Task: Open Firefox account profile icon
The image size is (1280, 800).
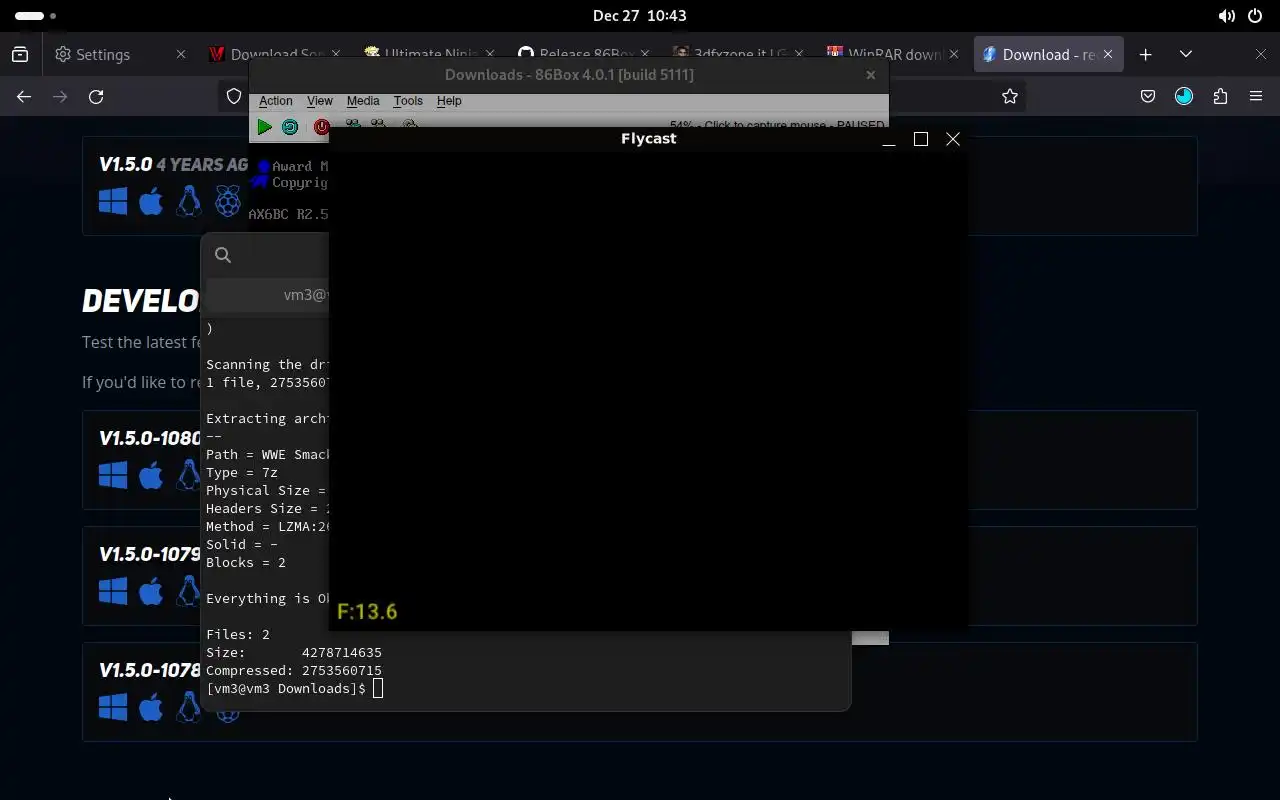Action: point(1184,96)
